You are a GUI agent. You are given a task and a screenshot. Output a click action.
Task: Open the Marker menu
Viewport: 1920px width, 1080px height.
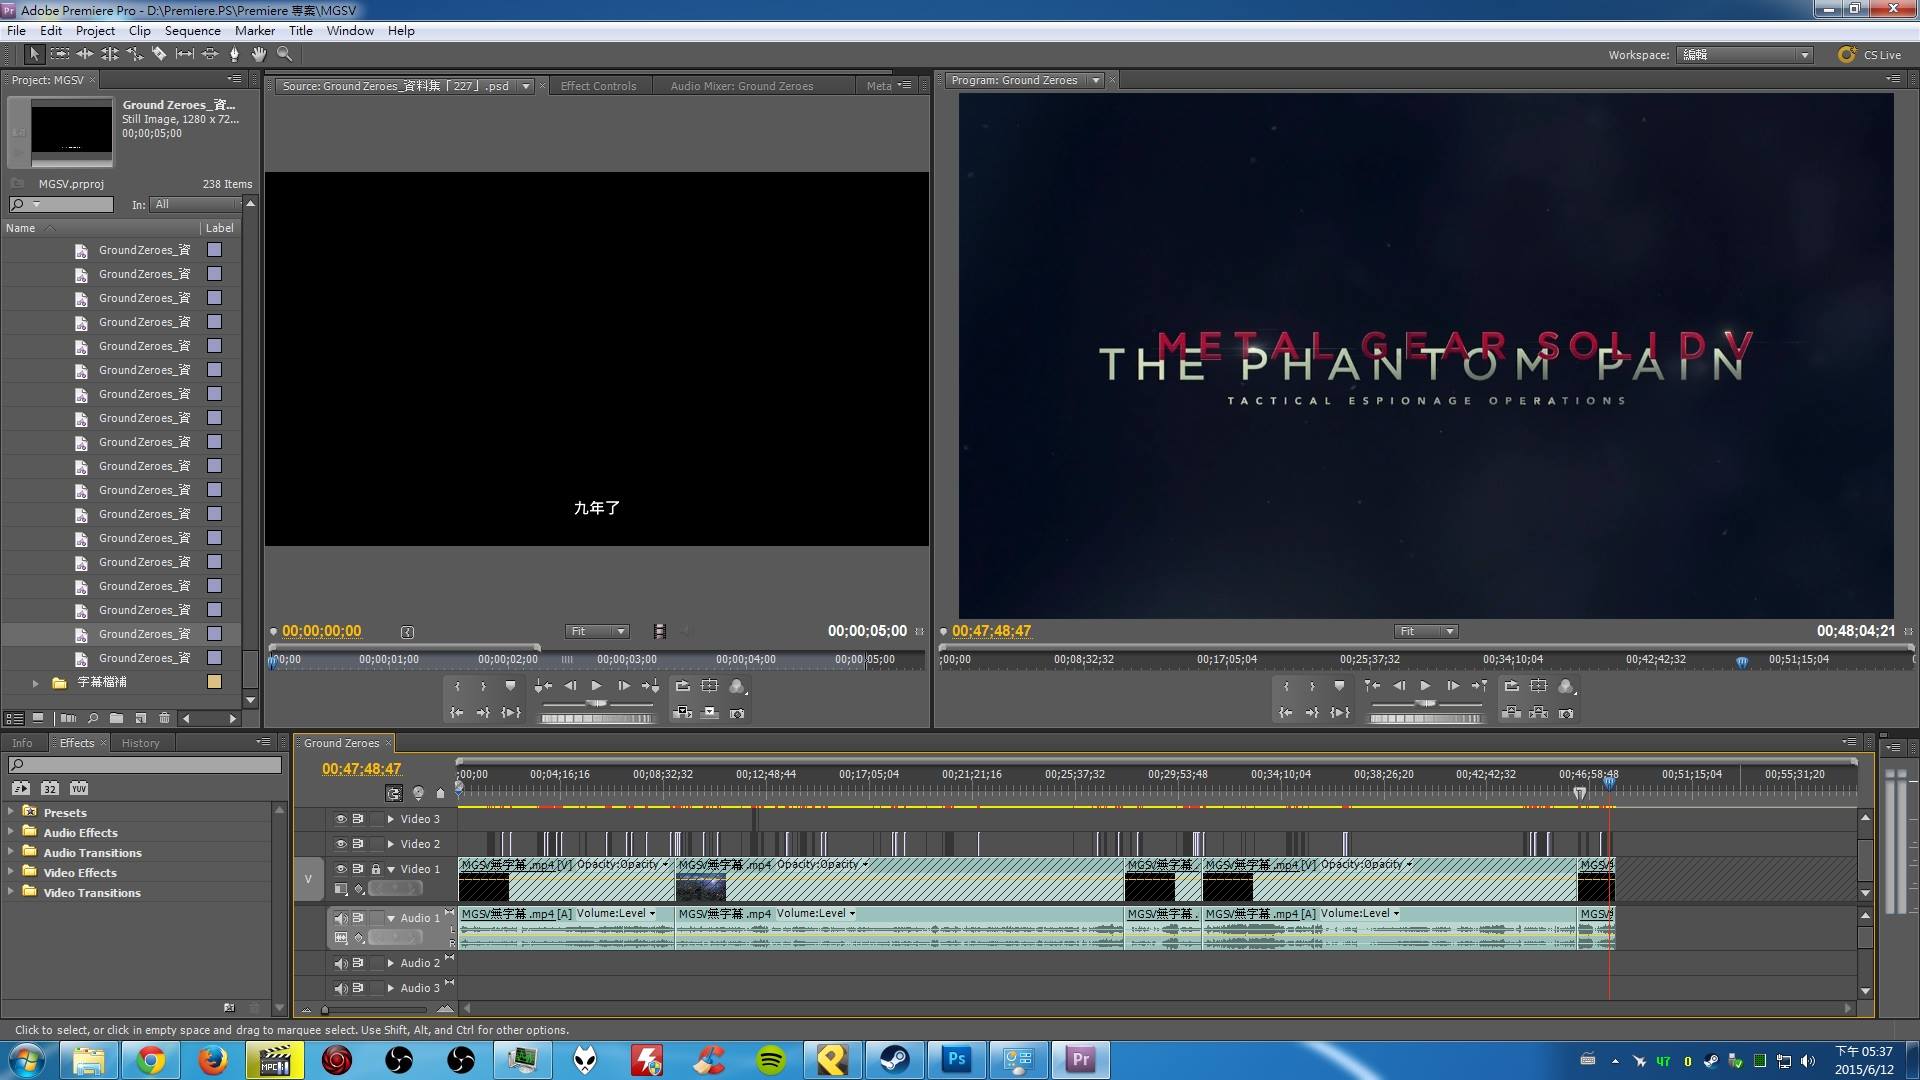255,31
